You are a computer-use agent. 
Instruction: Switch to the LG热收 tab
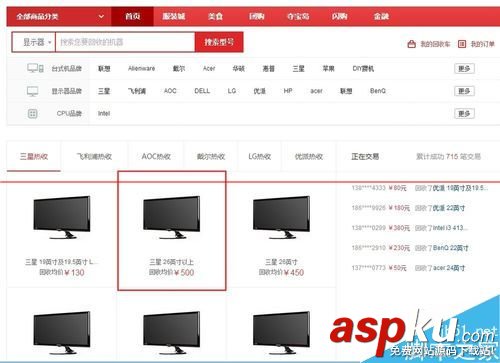point(260,156)
